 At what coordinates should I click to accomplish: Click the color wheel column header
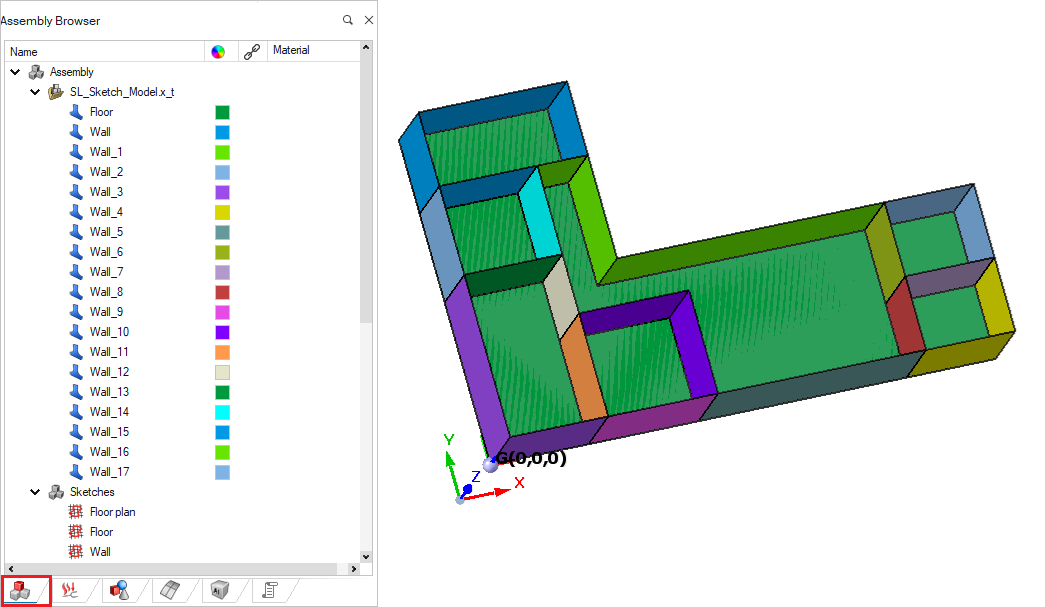(218, 51)
